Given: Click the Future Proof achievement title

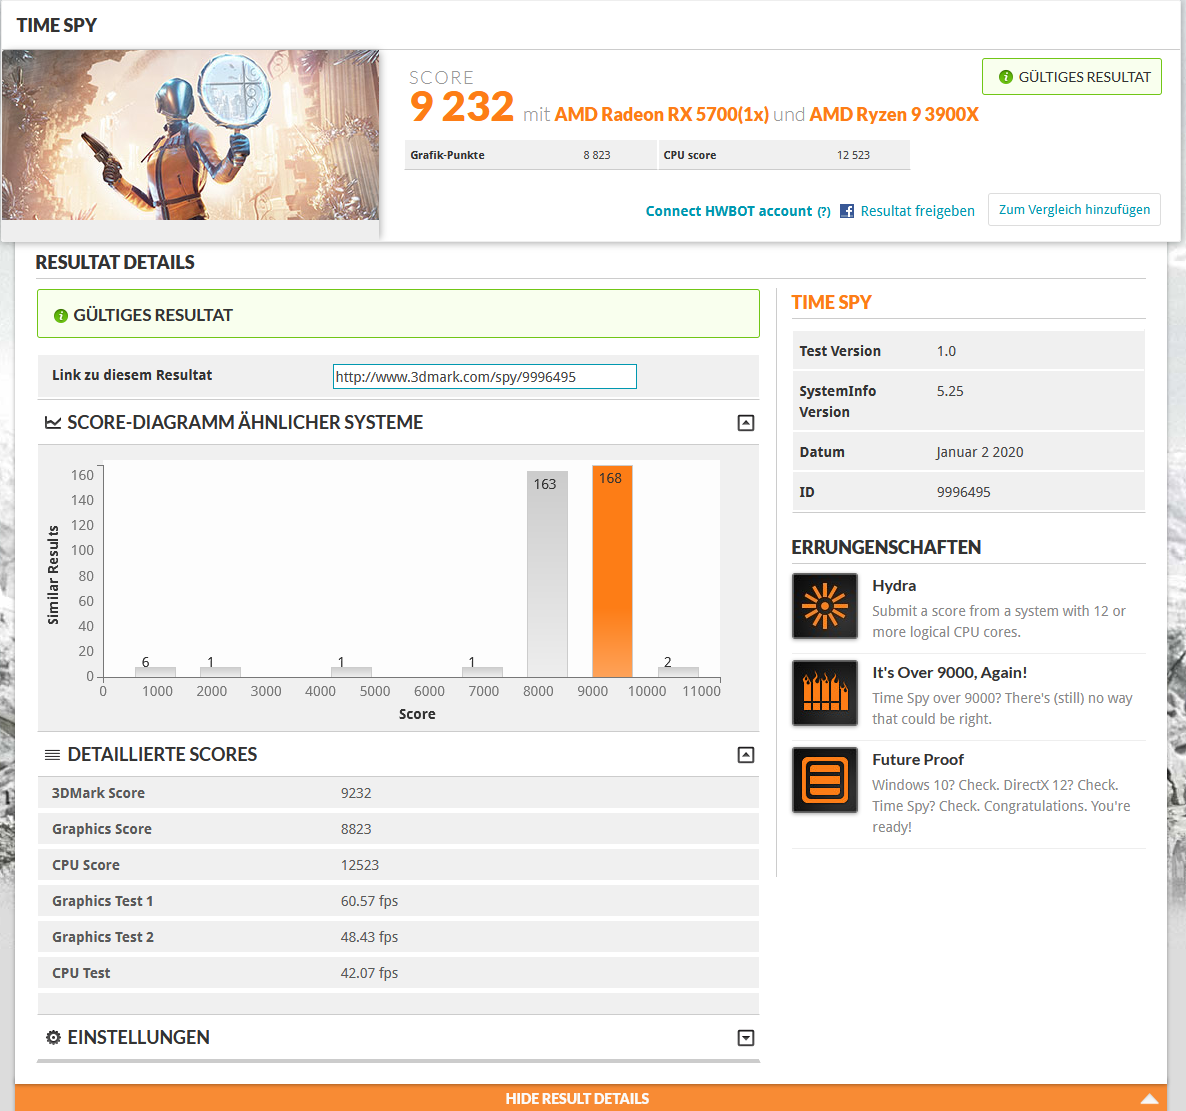Looking at the screenshot, I should 917,760.
